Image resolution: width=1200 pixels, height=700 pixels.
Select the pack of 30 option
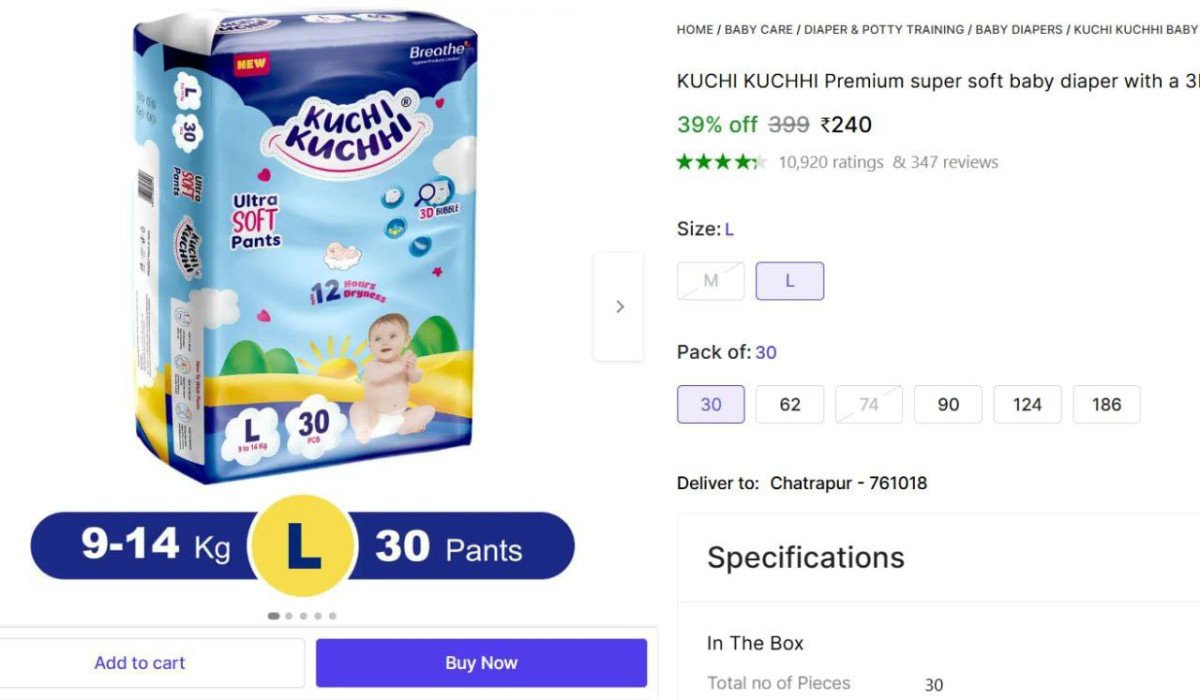pyautogui.click(x=711, y=404)
